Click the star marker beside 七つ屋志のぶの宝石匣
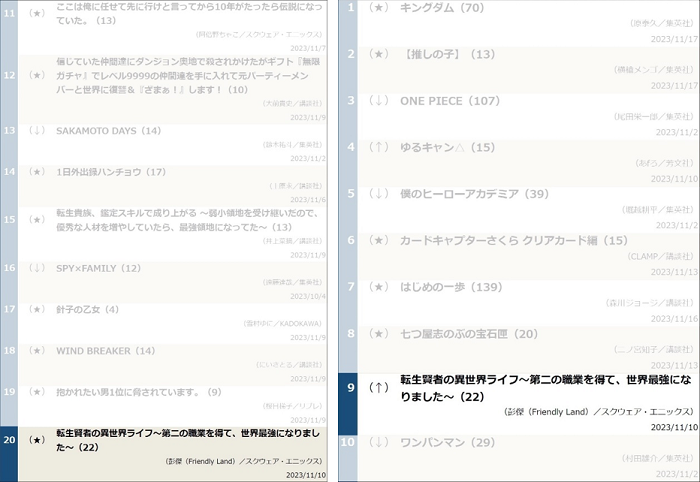700x482 pixels. pyautogui.click(x=379, y=334)
